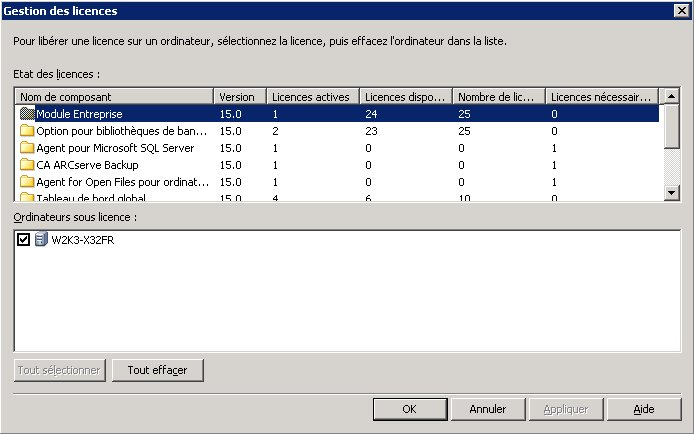Viewport: 694px width, 434px height.
Task: Sort by Licences actives column header
Action: tap(312, 96)
